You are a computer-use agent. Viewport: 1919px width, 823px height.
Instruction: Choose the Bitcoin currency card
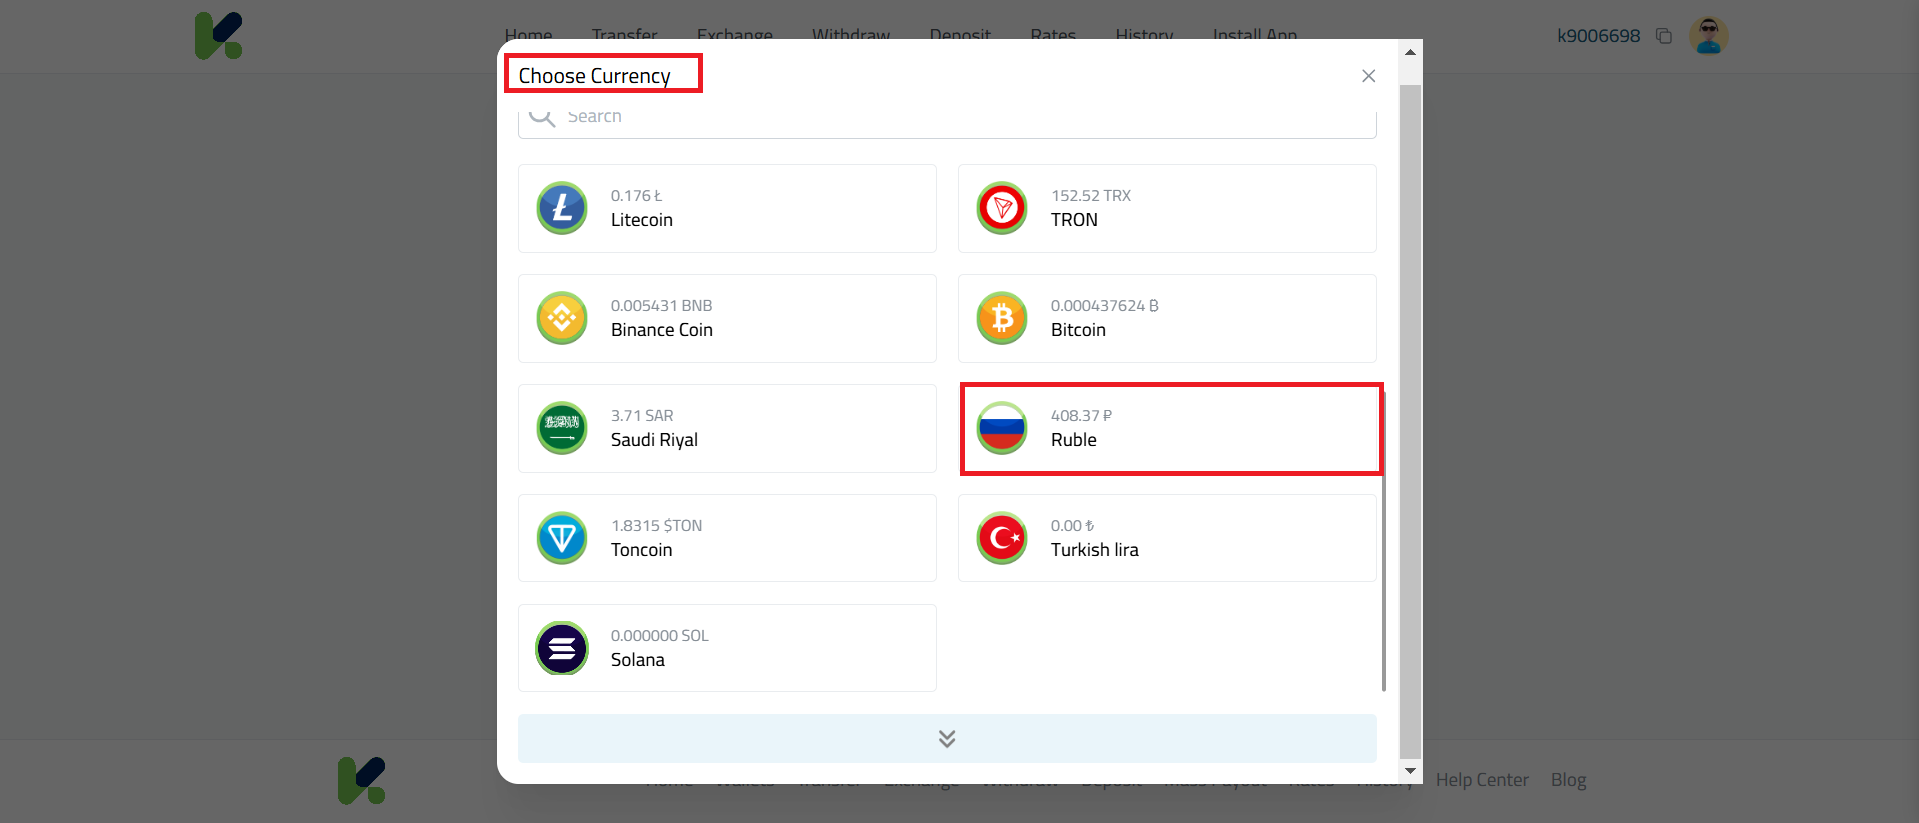1167,318
